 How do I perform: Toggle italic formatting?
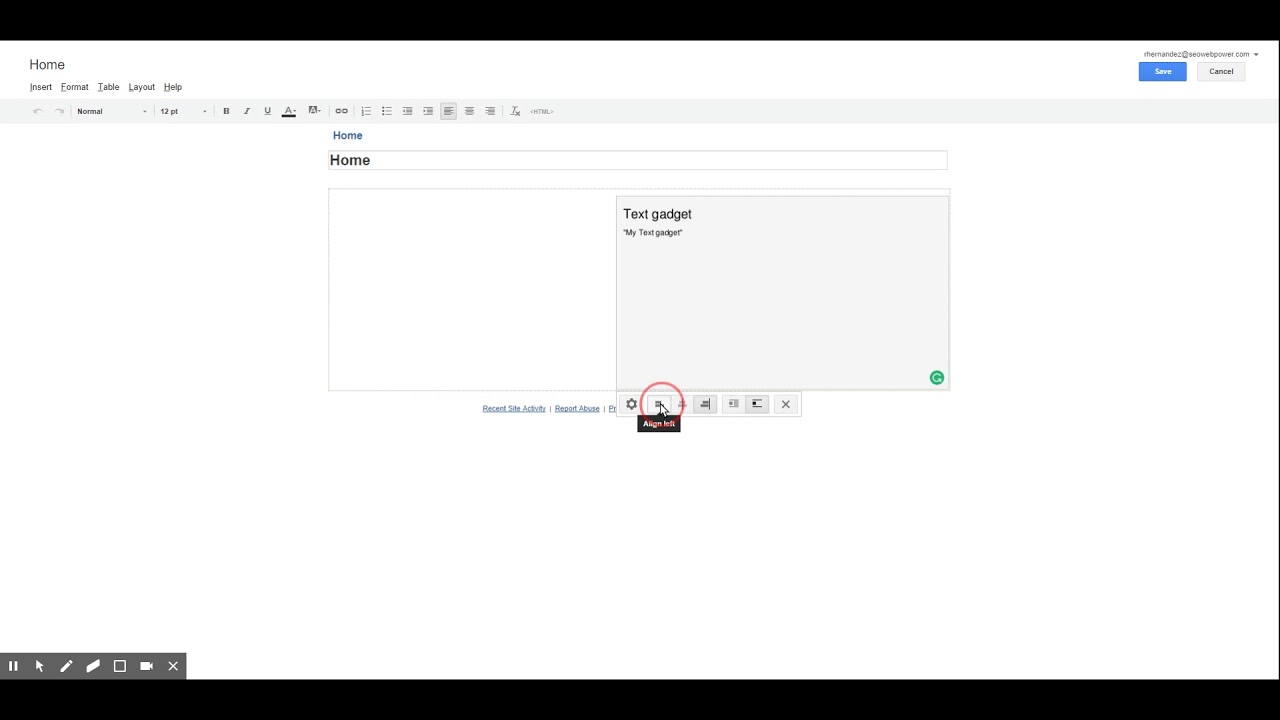click(247, 111)
